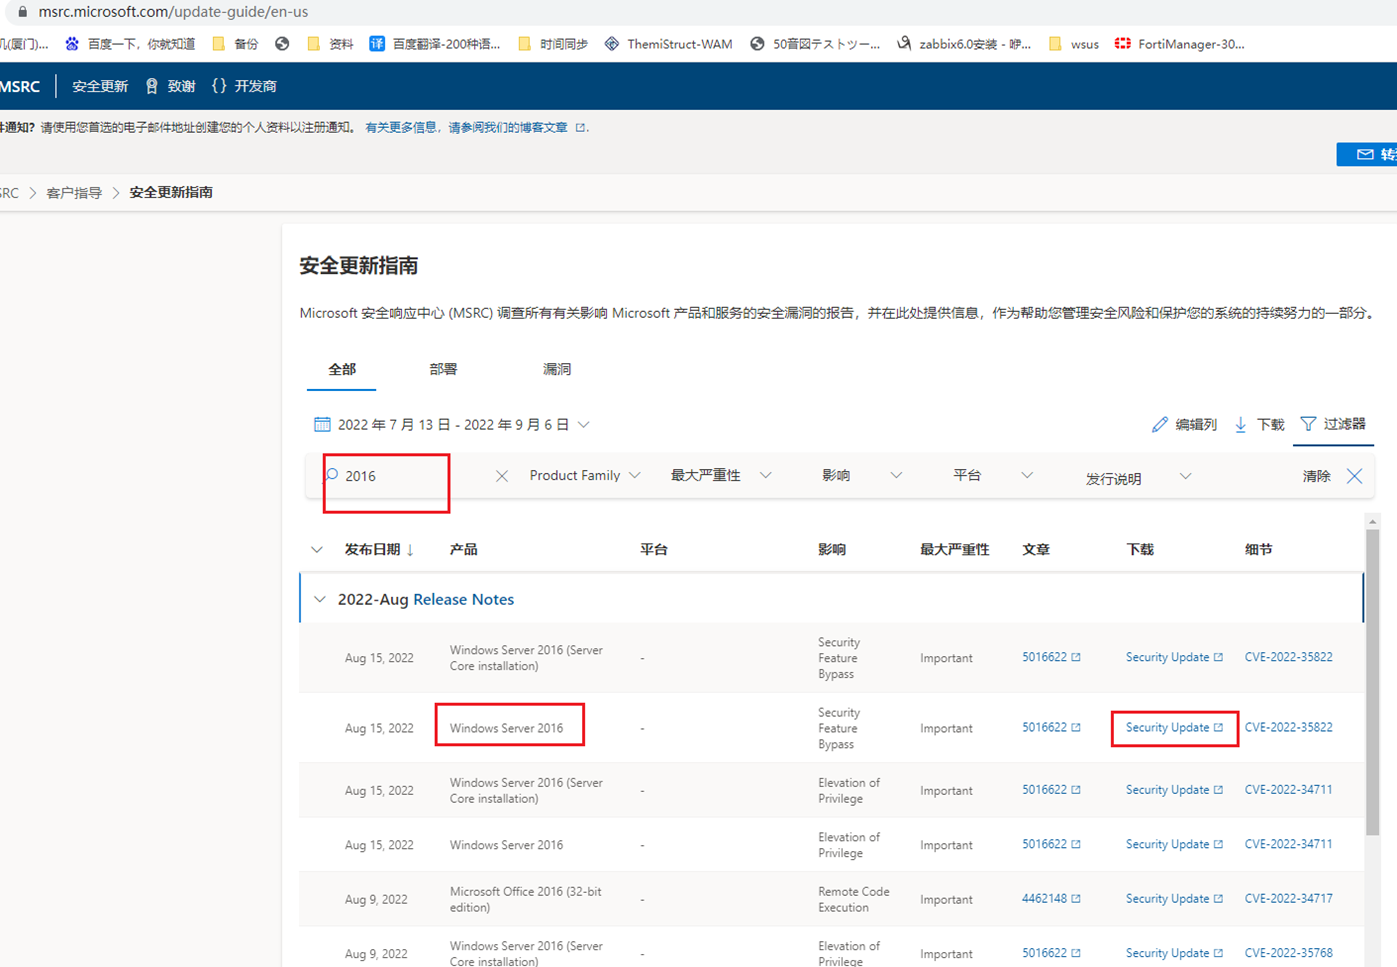Open CVE-2022-34711 in plain Windows Server 2016 row
This screenshot has width=1397, height=967.
(1288, 844)
